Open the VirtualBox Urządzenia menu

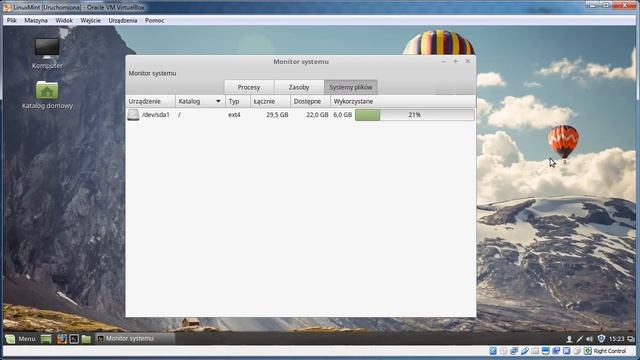pyautogui.click(x=123, y=20)
